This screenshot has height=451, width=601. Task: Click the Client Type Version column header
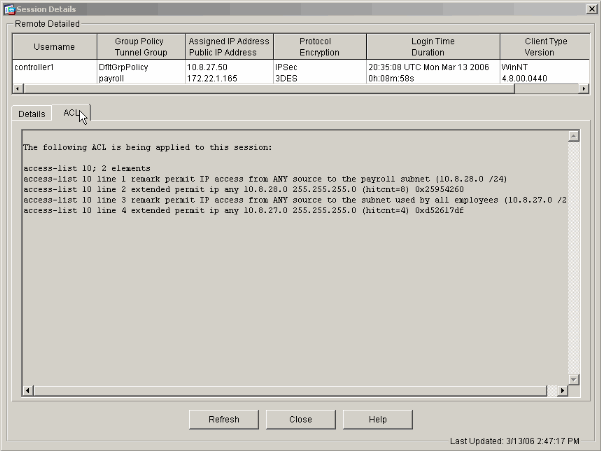pyautogui.click(x=545, y=47)
